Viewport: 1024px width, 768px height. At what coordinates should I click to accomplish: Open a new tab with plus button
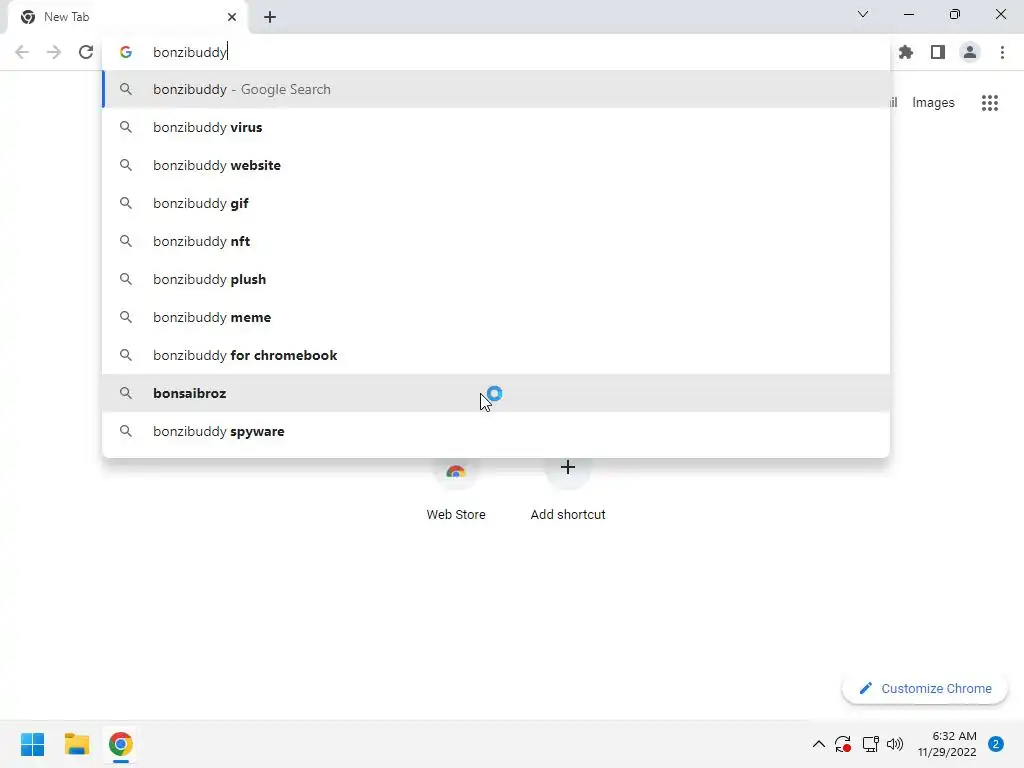coord(270,17)
